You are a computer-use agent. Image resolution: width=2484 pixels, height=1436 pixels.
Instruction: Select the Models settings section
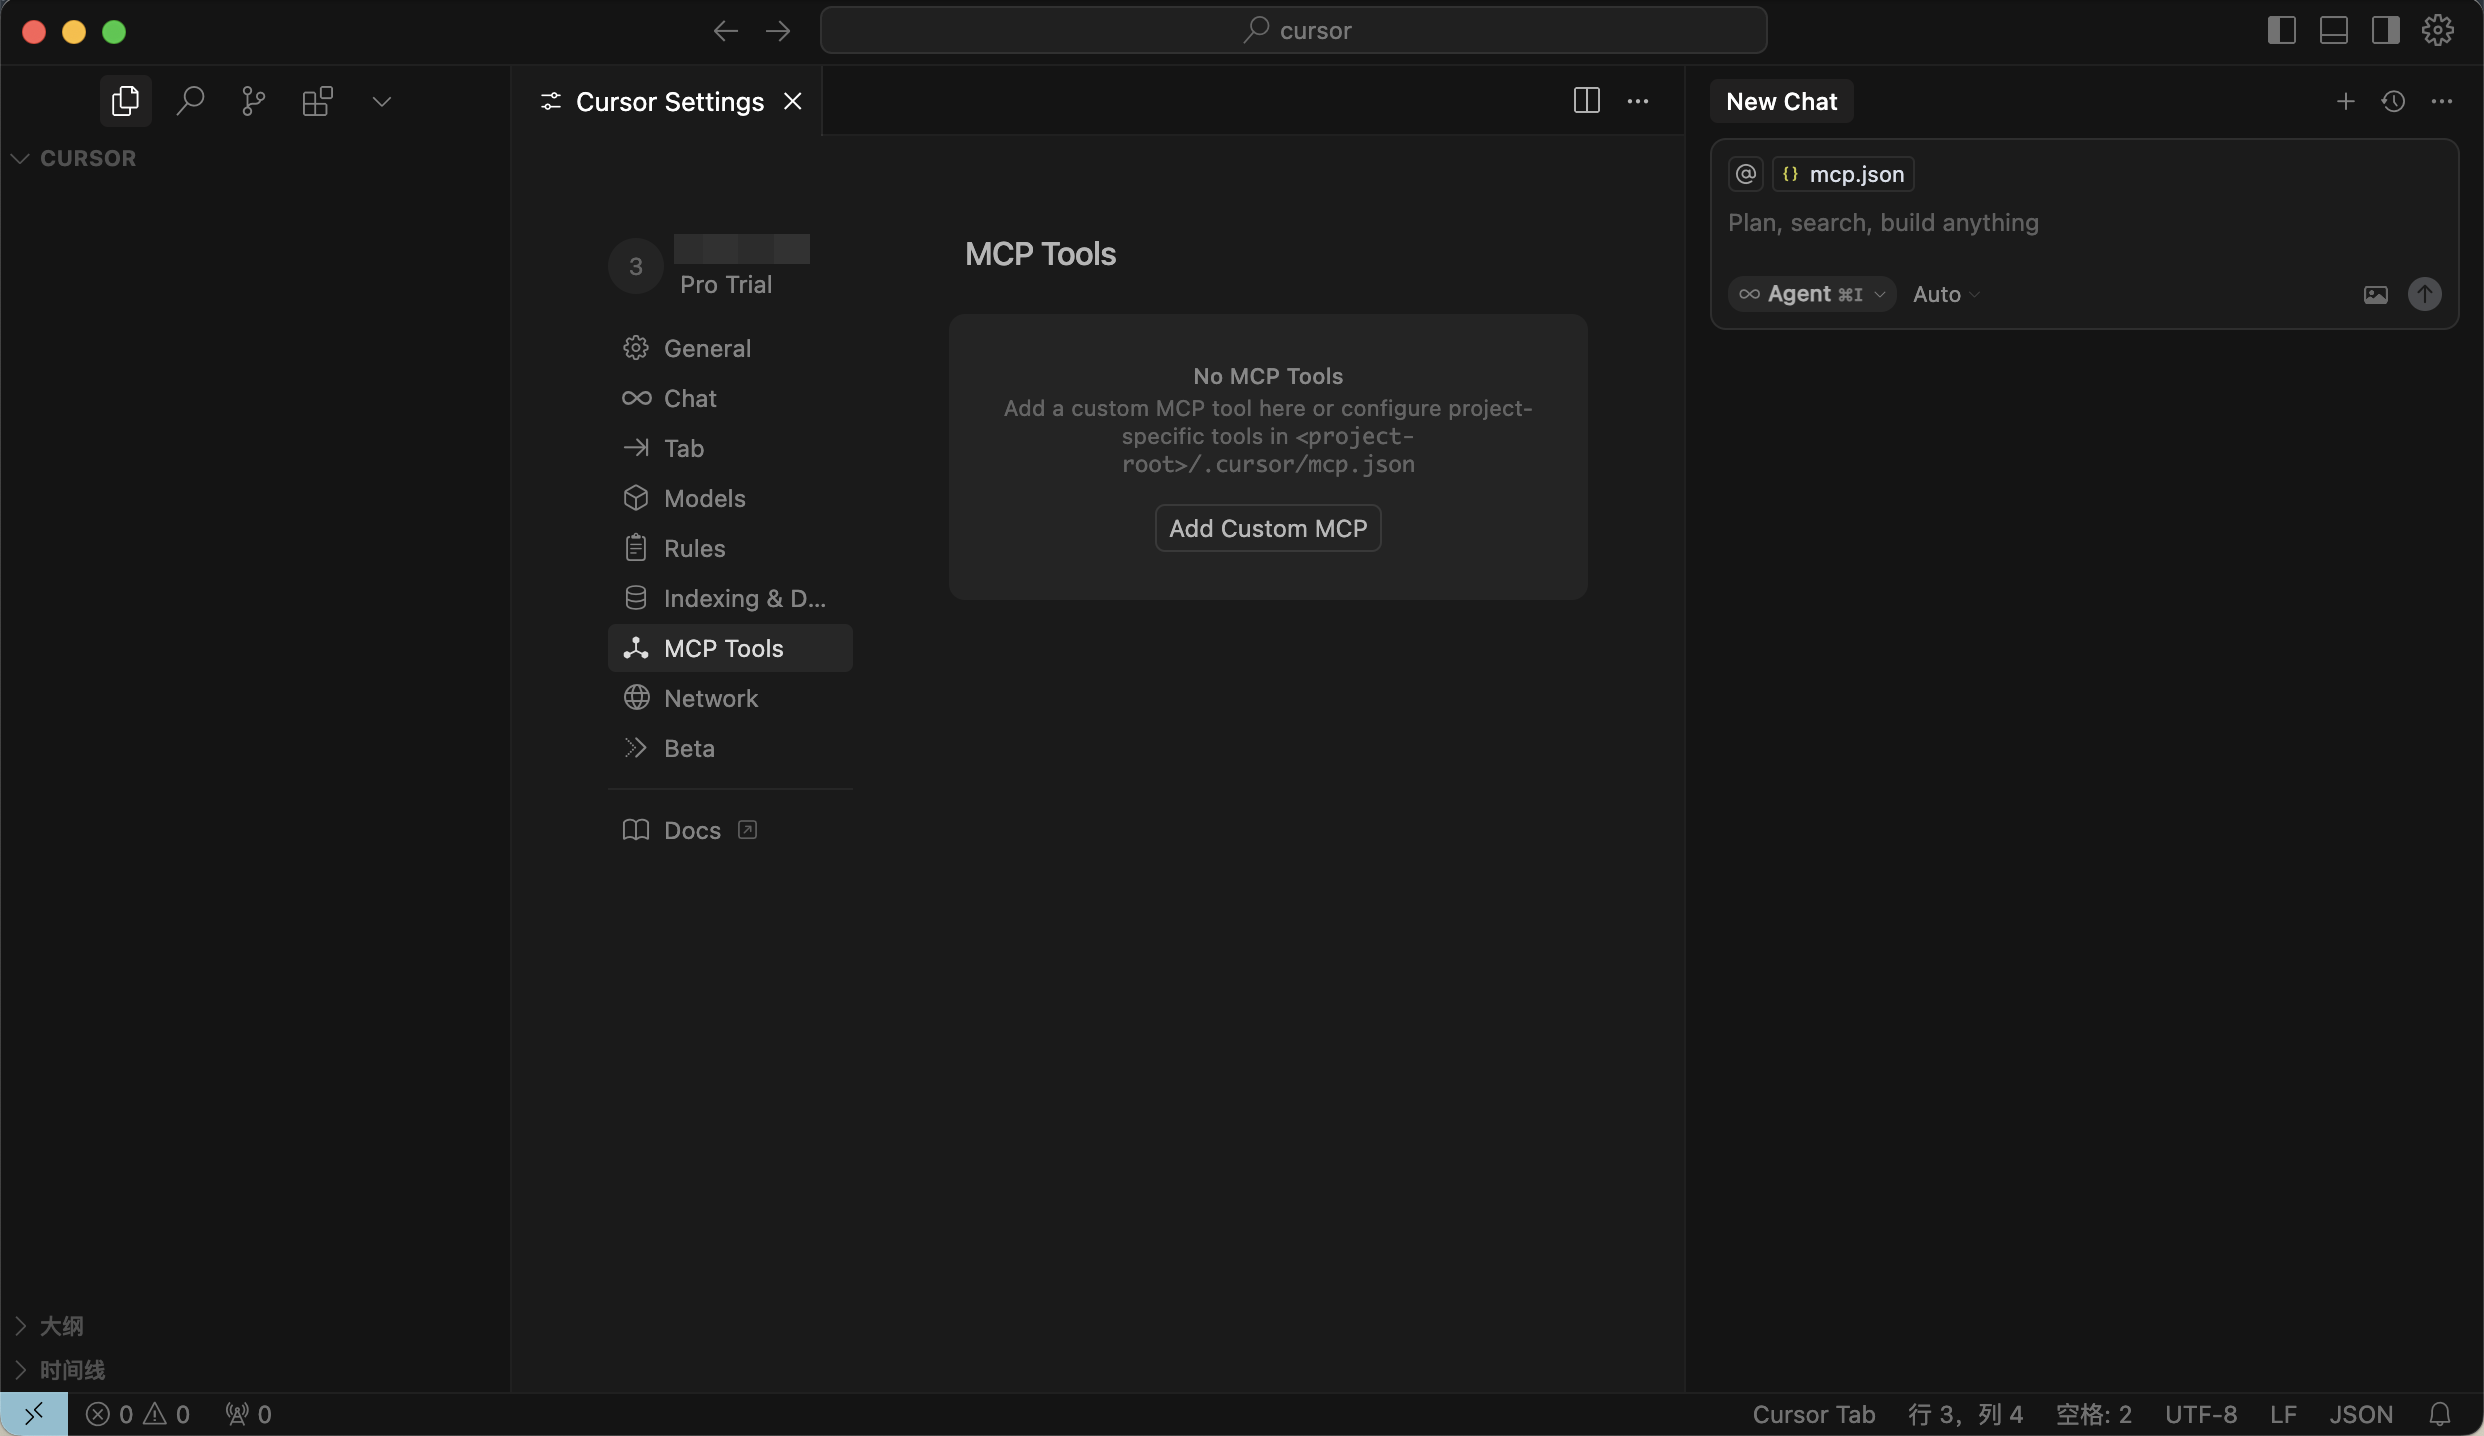[x=704, y=498]
